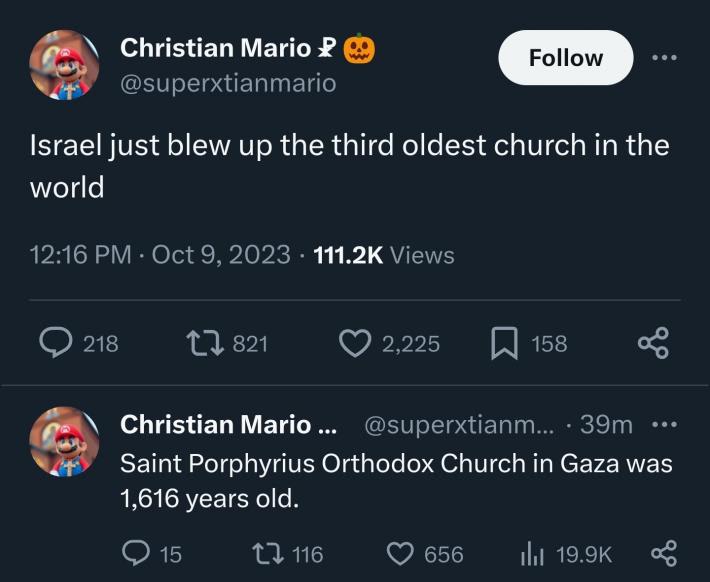
Task: Open Christian Mario's profile picture on main post
Action: click(65, 65)
